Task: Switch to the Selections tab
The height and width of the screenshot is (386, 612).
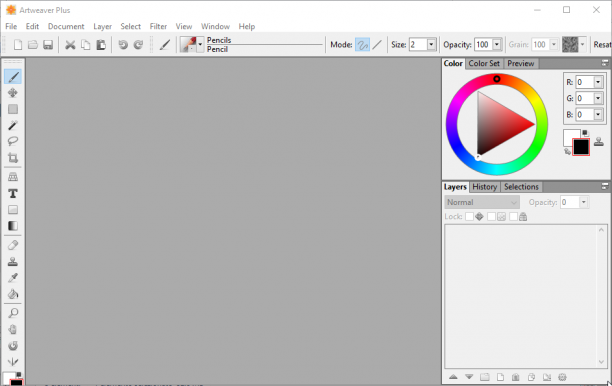Action: 521,187
